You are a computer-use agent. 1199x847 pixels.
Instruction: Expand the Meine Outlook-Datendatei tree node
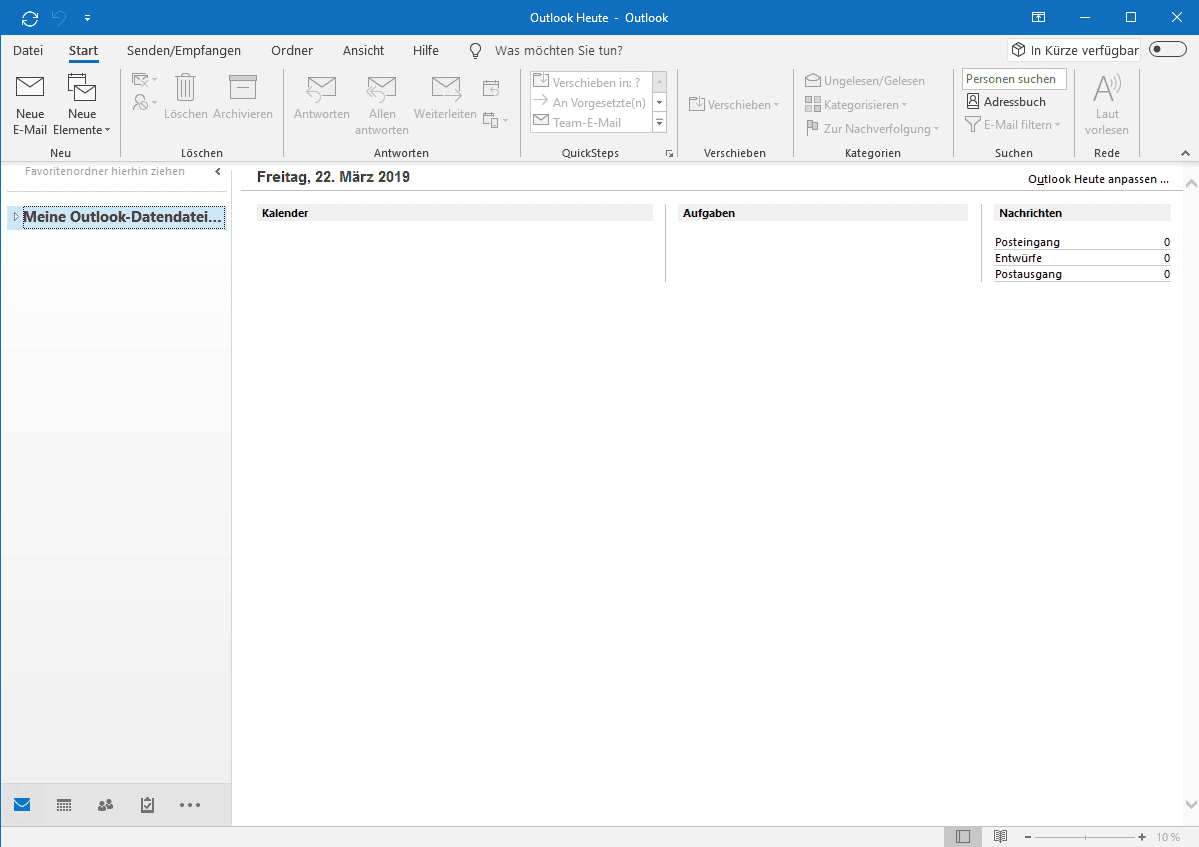point(15,217)
